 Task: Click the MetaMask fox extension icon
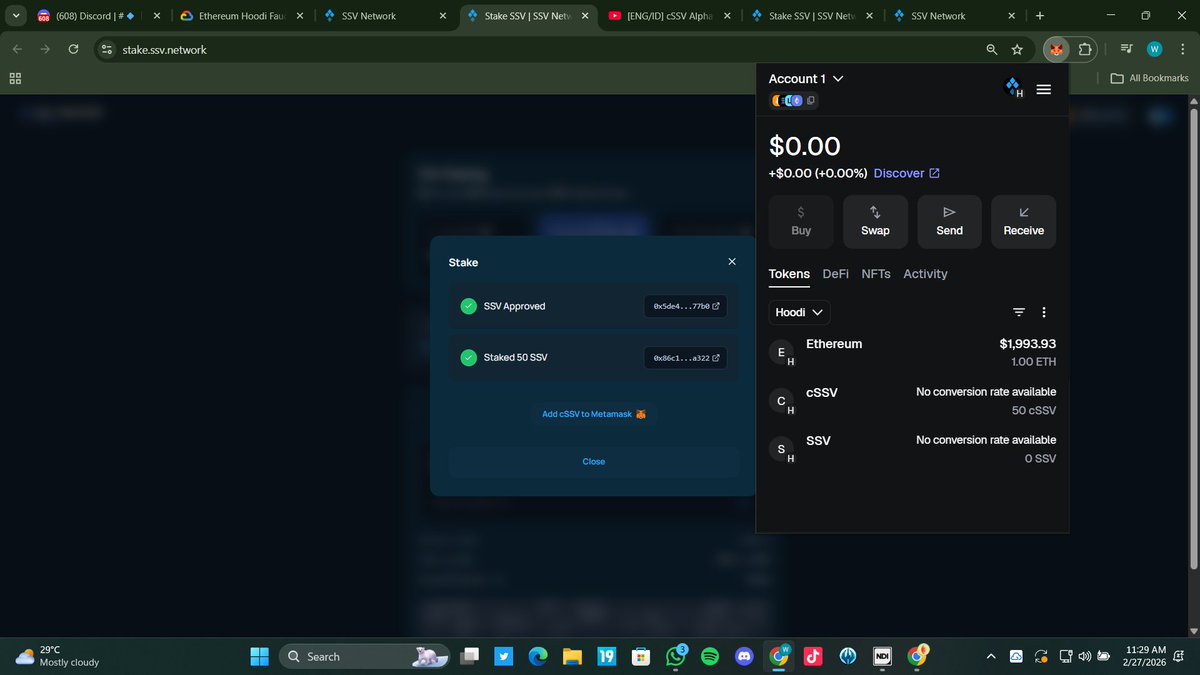[1056, 49]
